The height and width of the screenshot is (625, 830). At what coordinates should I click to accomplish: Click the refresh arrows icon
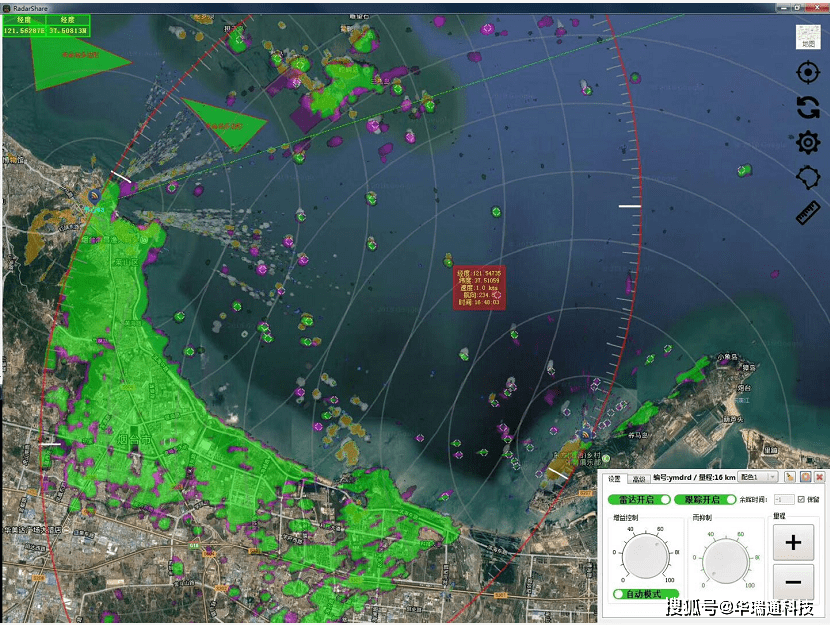pyautogui.click(x=808, y=107)
